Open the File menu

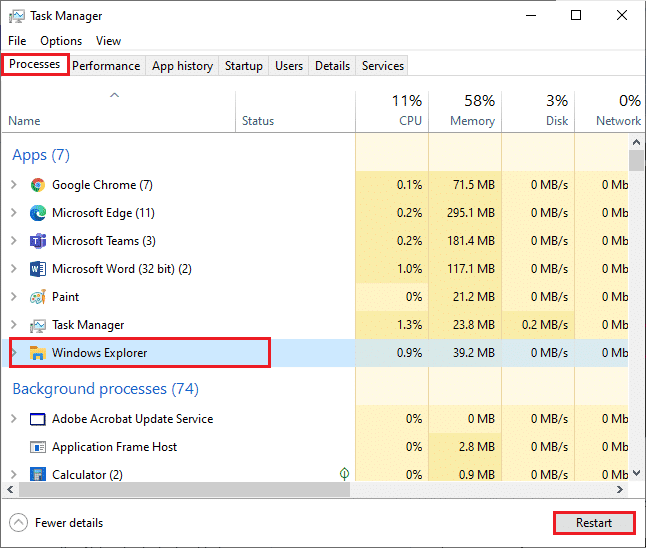[x=17, y=41]
